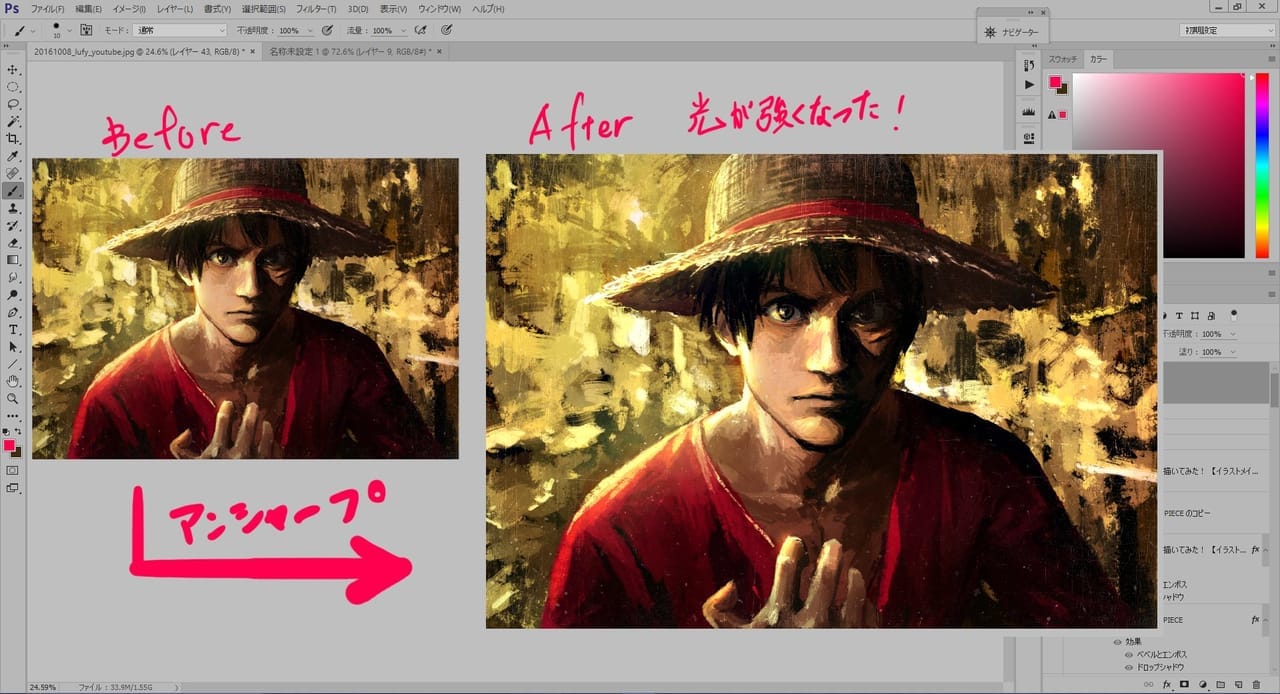The height and width of the screenshot is (694, 1280).
Task: Activate the Zoom tool in toolbar
Action: click(x=13, y=398)
